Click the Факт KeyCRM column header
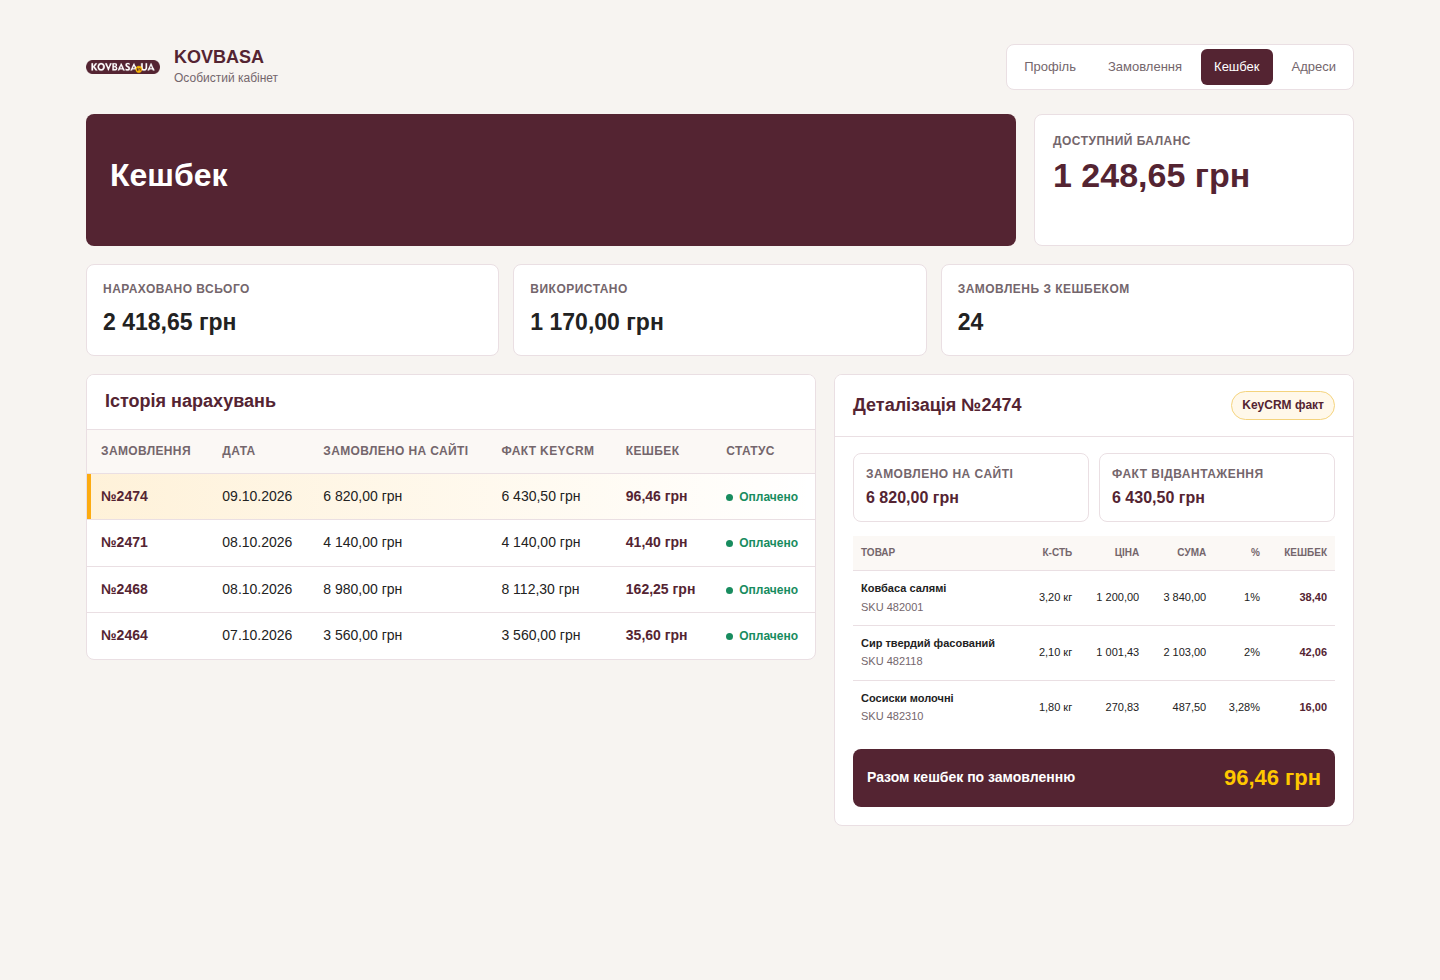This screenshot has height=980, width=1440. pos(548,451)
